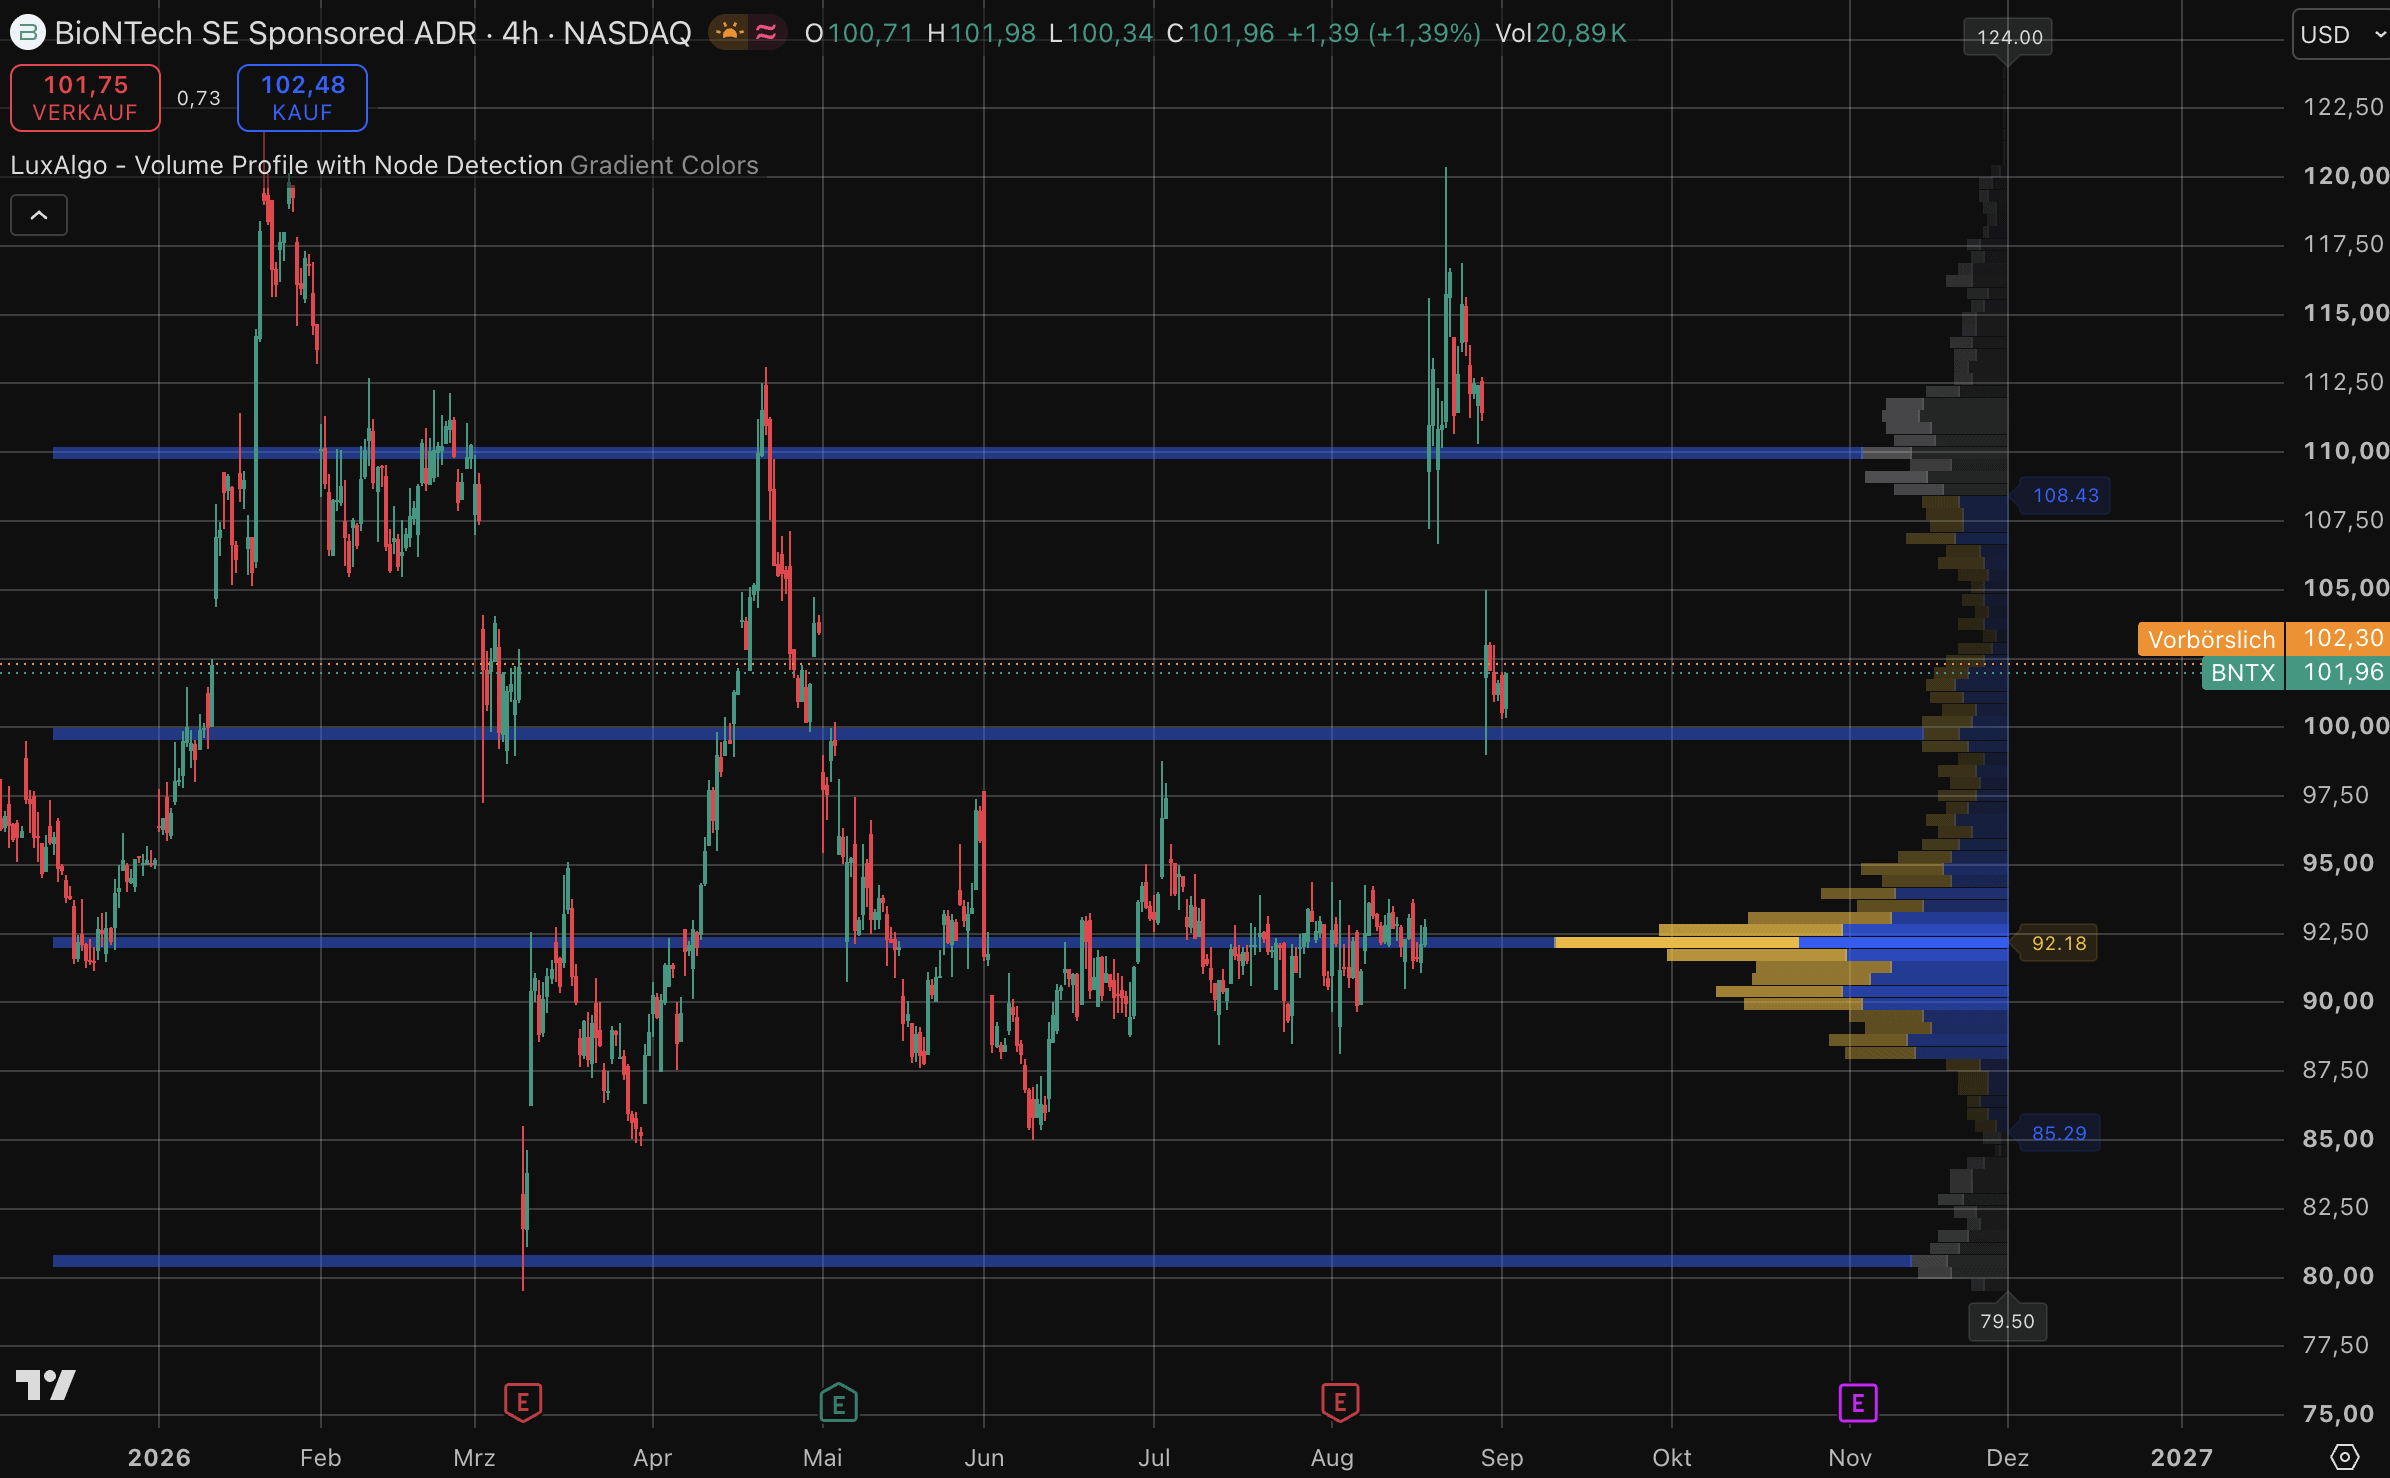Click the Jun label on time axis

pyautogui.click(x=984, y=1457)
